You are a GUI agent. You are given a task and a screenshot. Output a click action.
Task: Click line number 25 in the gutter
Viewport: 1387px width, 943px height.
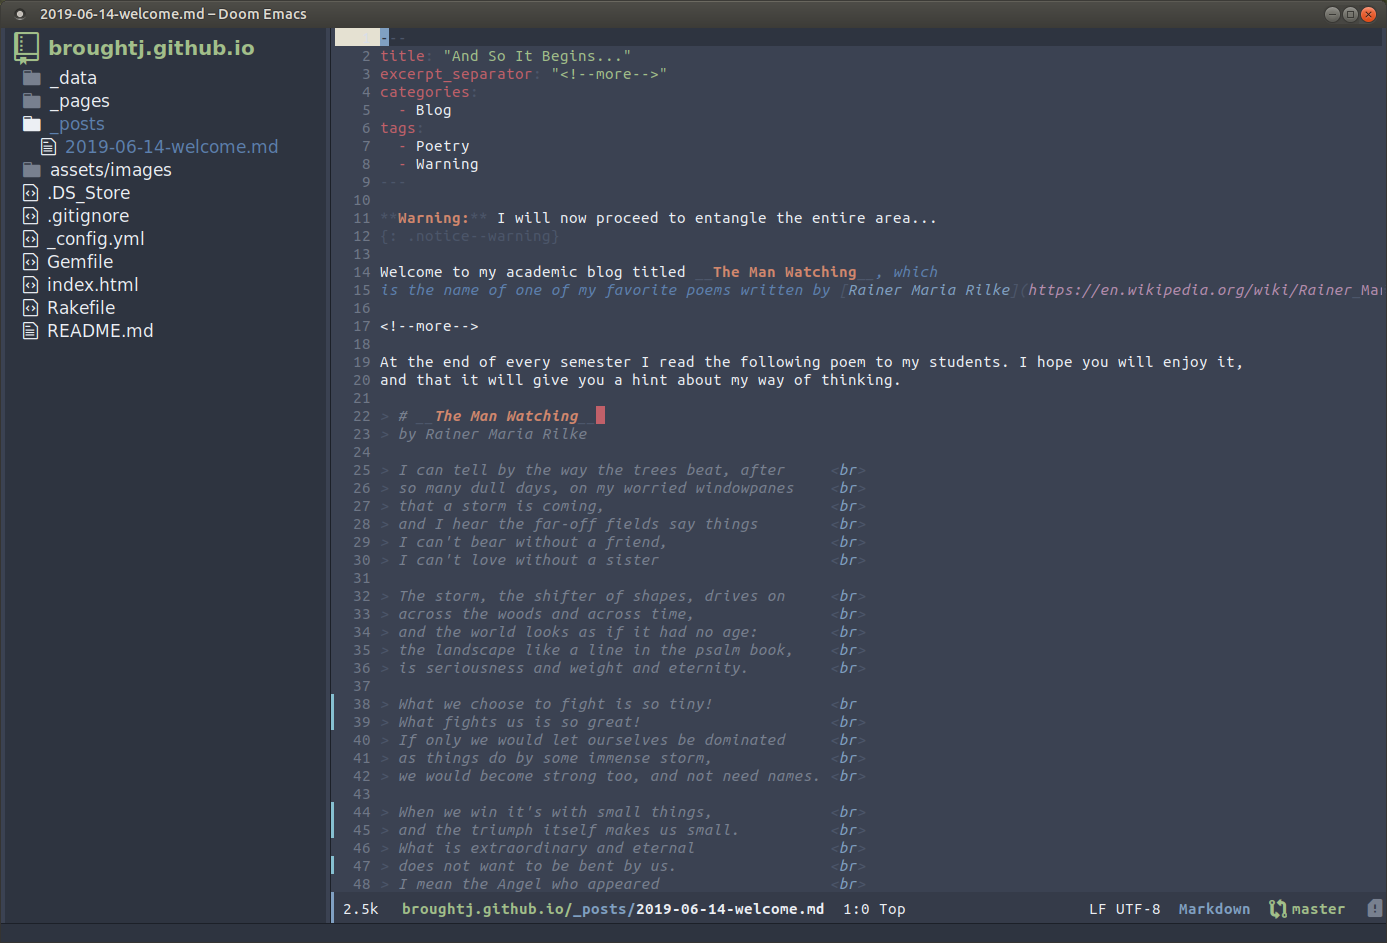coord(361,470)
